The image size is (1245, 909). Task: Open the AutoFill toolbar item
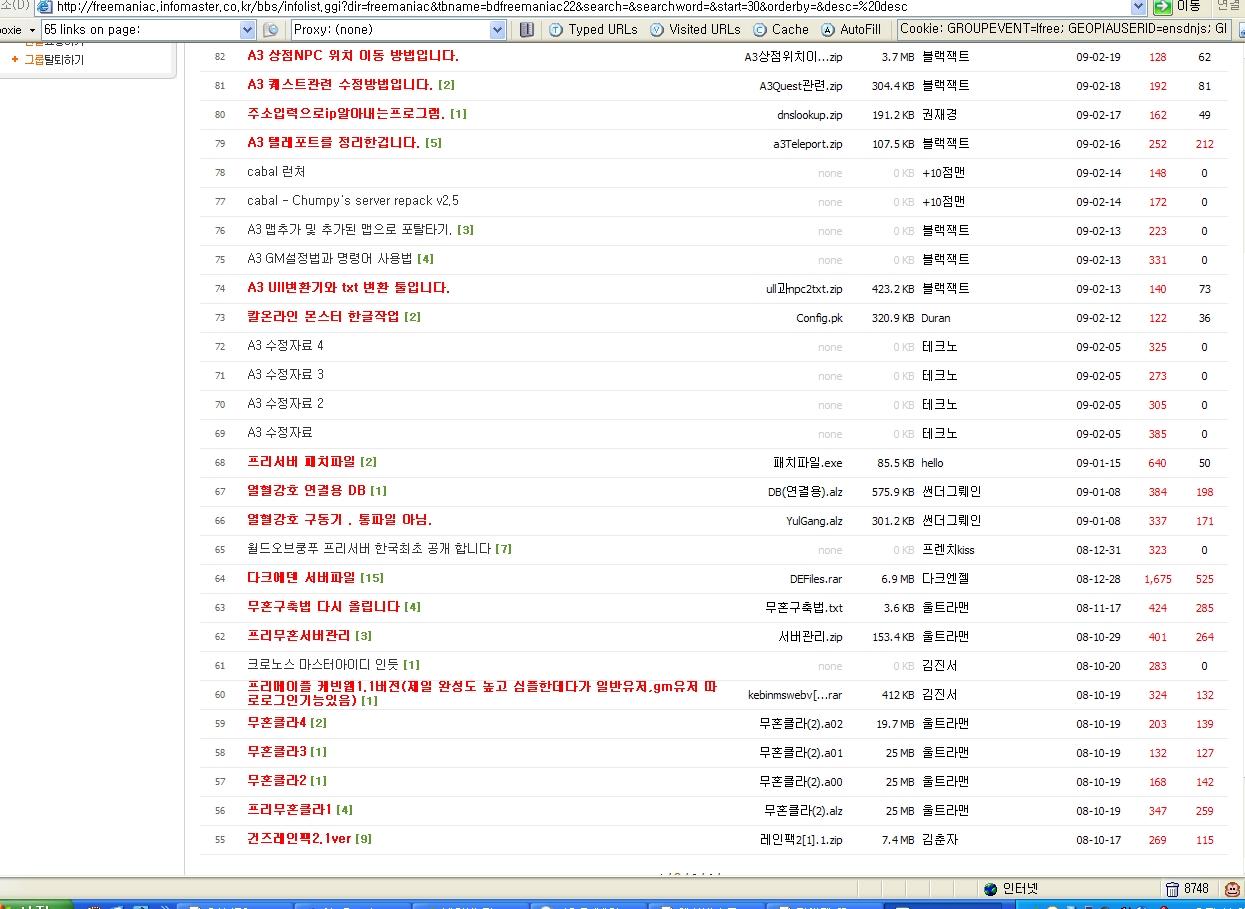[851, 30]
